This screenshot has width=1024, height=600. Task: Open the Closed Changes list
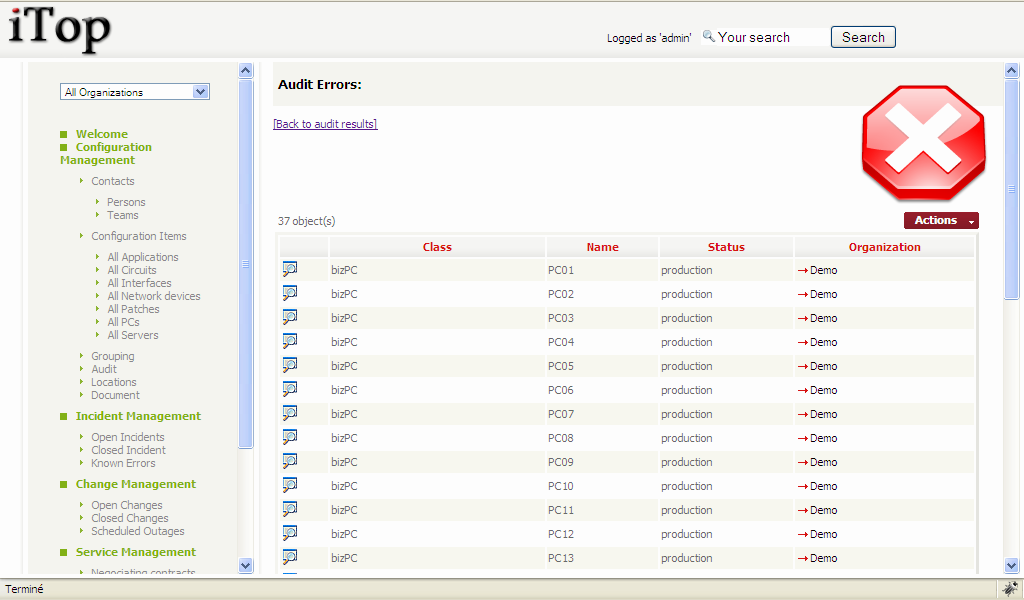[x=129, y=518]
